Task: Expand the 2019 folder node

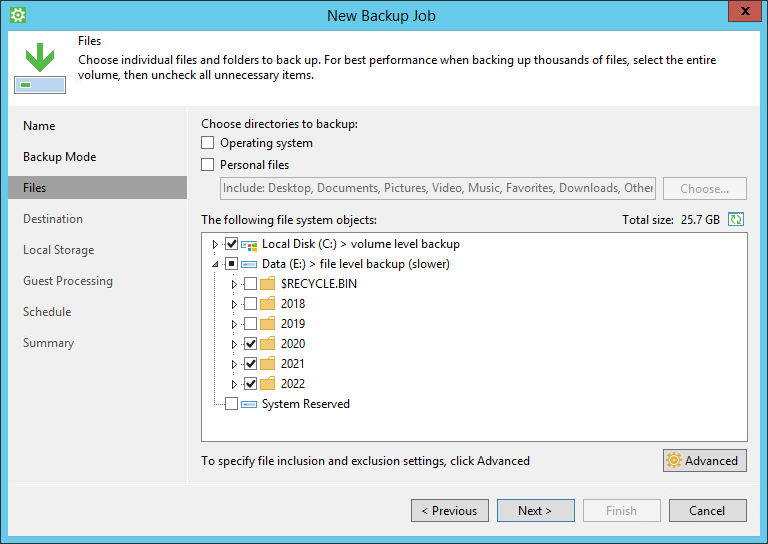Action: [x=234, y=324]
